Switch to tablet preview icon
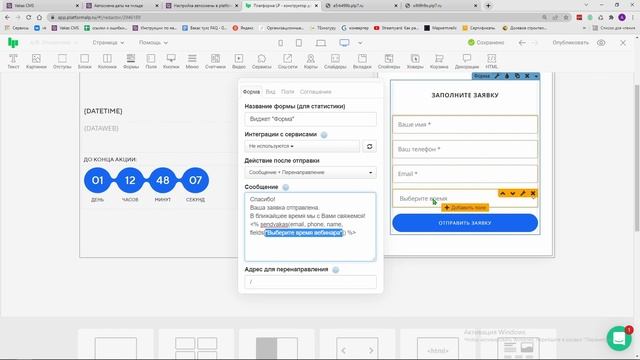The width and height of the screenshot is (640, 360). coord(299,43)
